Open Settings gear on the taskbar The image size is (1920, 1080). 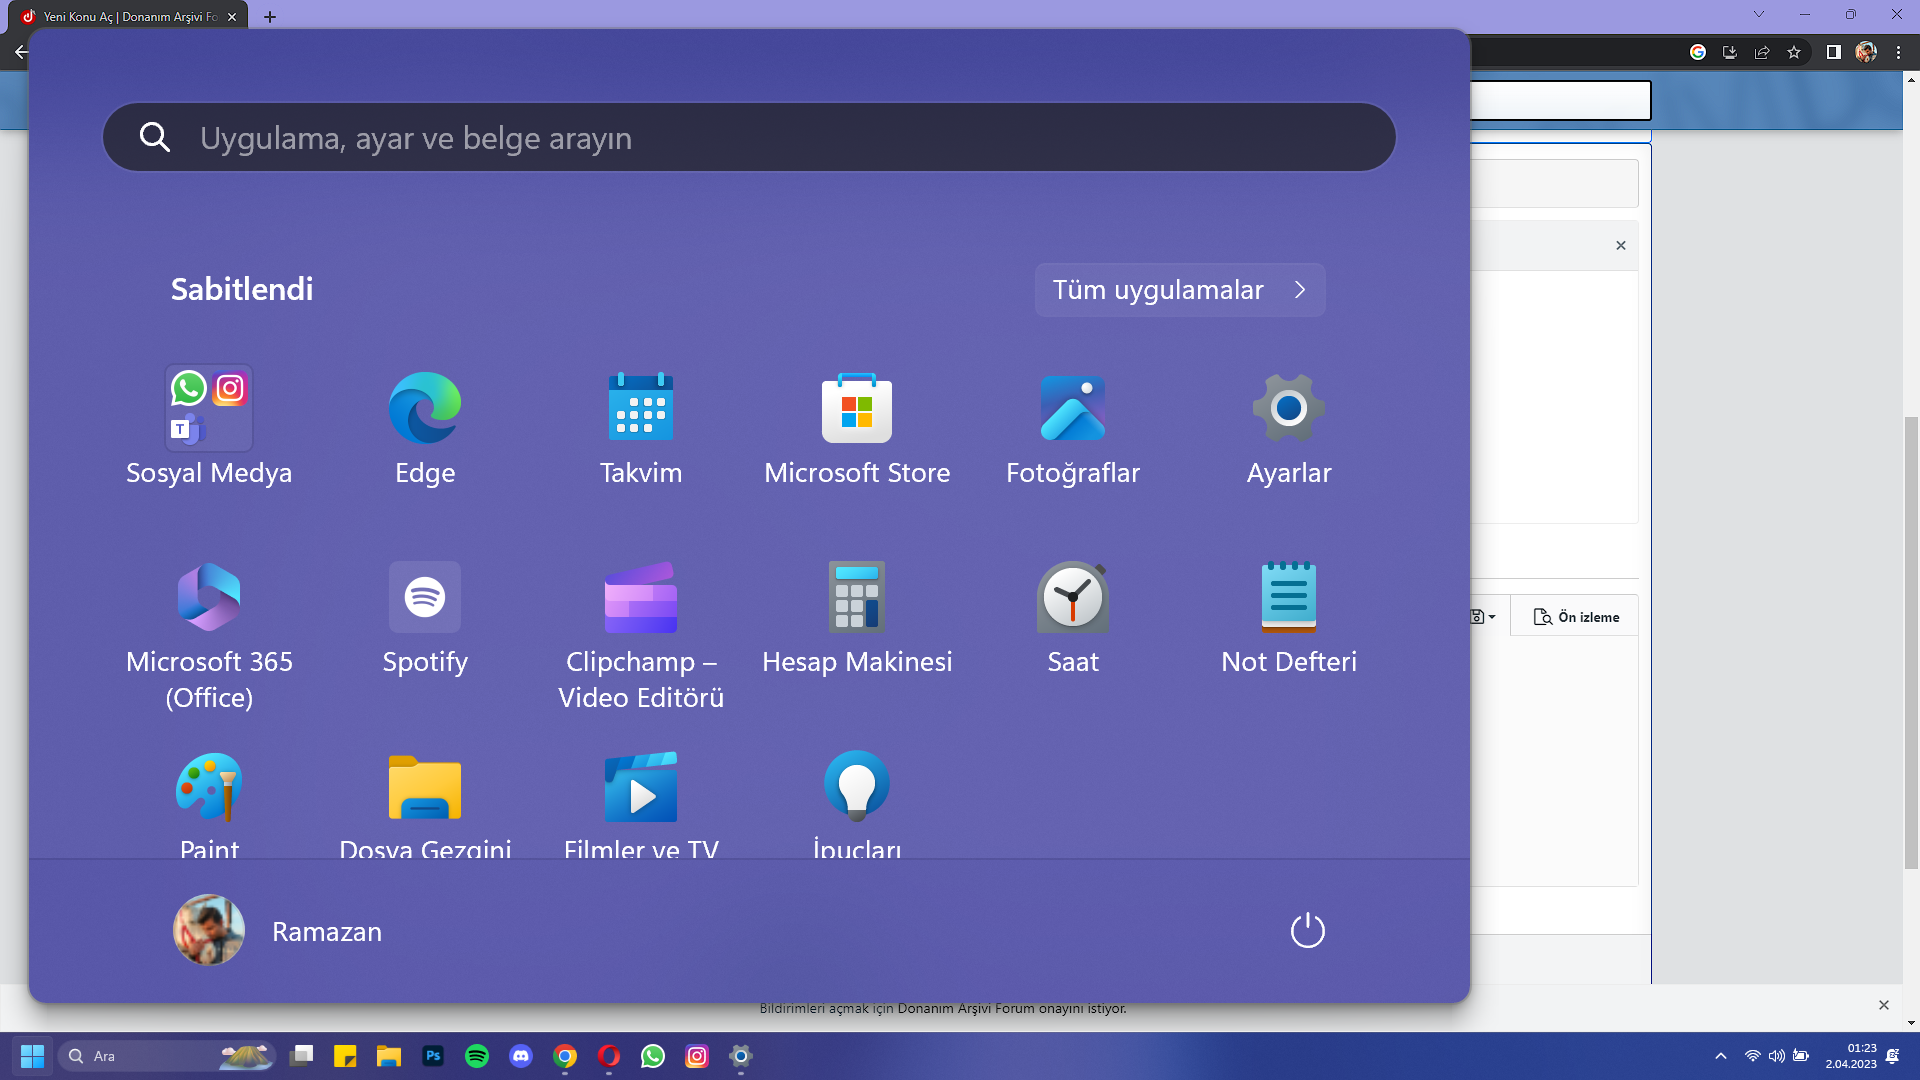(x=741, y=1056)
